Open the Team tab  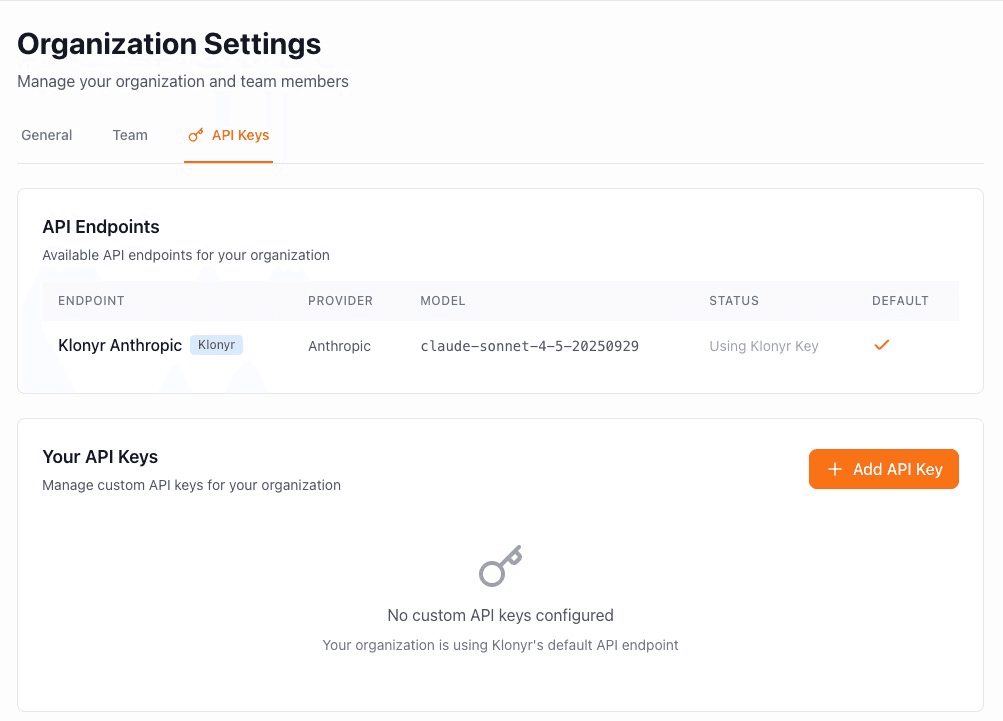(x=129, y=134)
